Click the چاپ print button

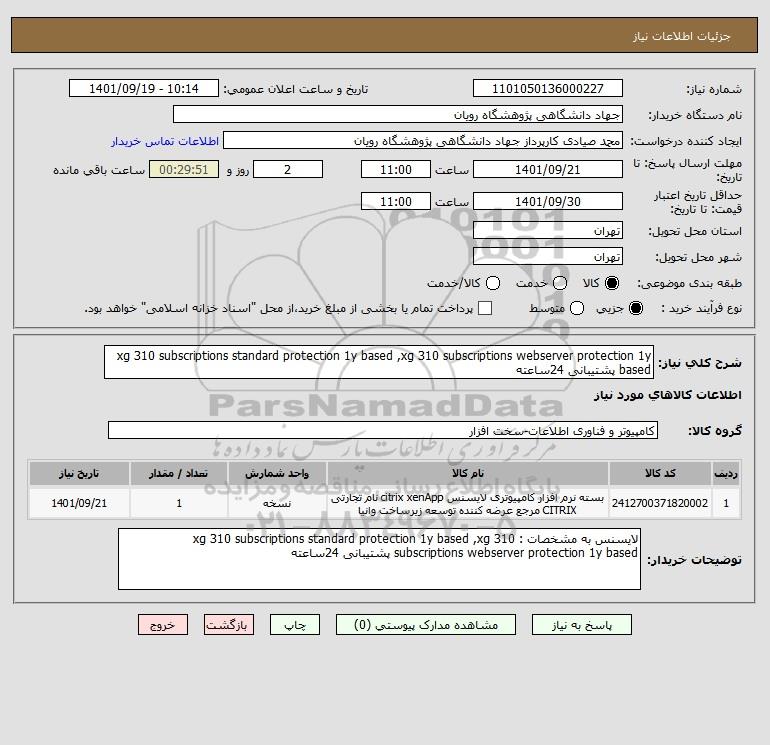(x=295, y=625)
